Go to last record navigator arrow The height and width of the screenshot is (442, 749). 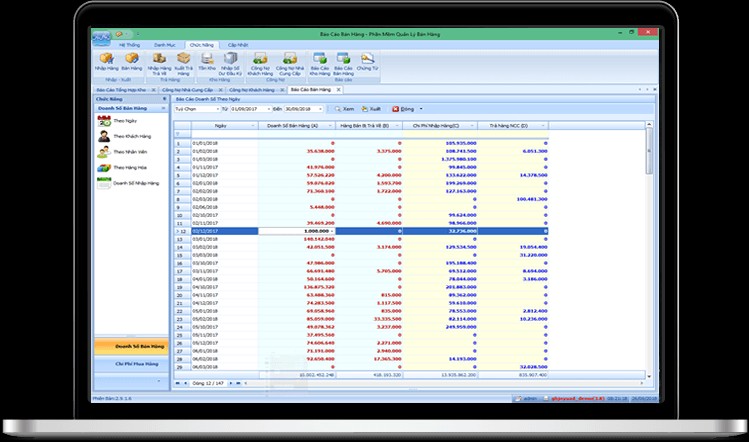pos(238,383)
